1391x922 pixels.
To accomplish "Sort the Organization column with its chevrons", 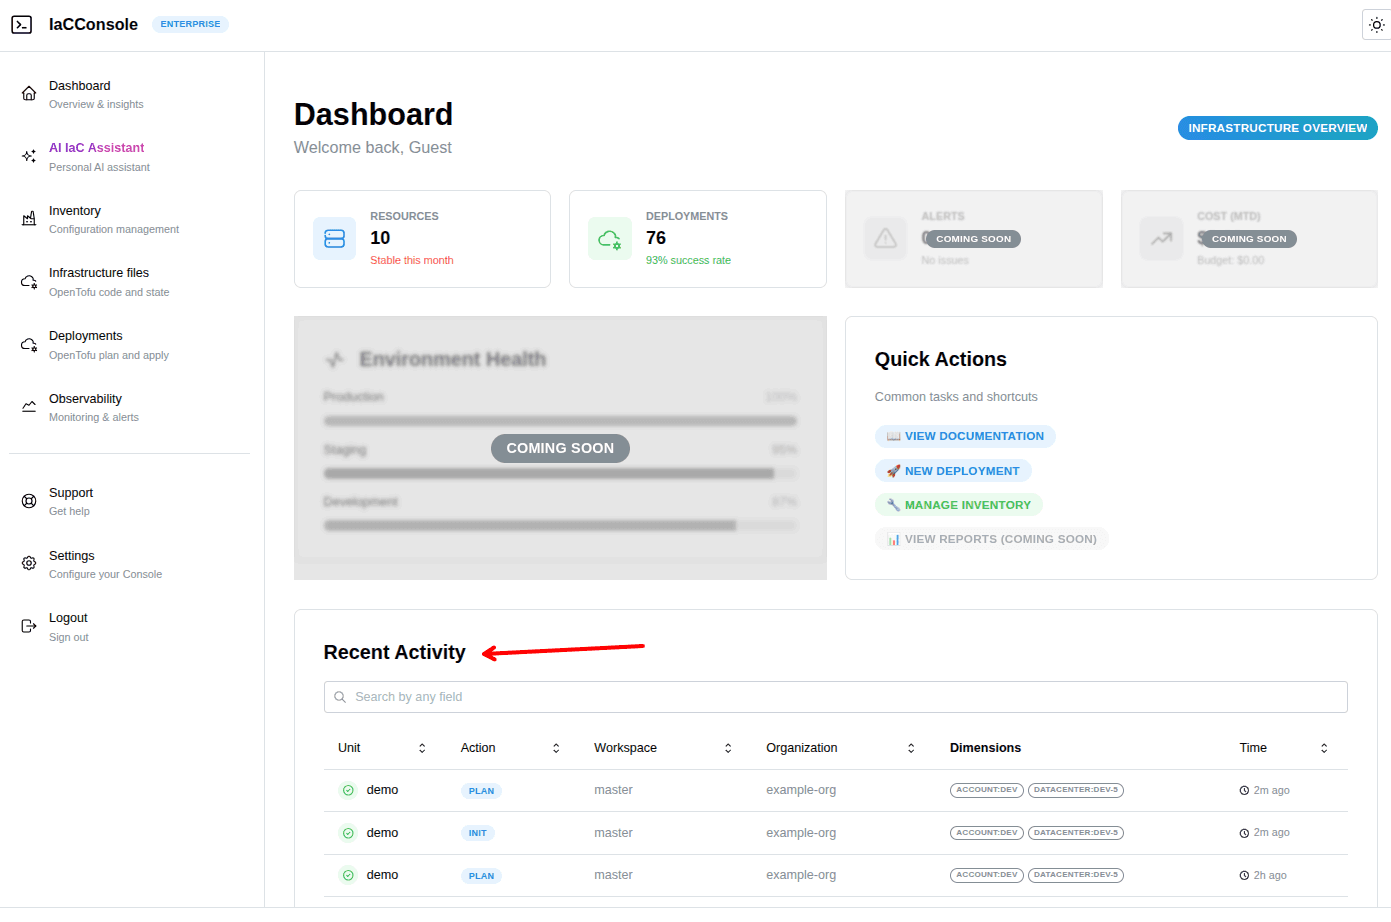I will (x=911, y=747).
